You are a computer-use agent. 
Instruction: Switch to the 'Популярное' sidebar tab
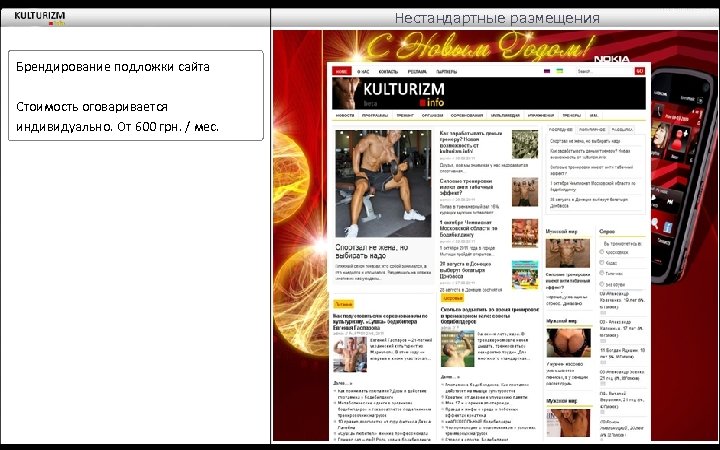pyautogui.click(x=592, y=129)
